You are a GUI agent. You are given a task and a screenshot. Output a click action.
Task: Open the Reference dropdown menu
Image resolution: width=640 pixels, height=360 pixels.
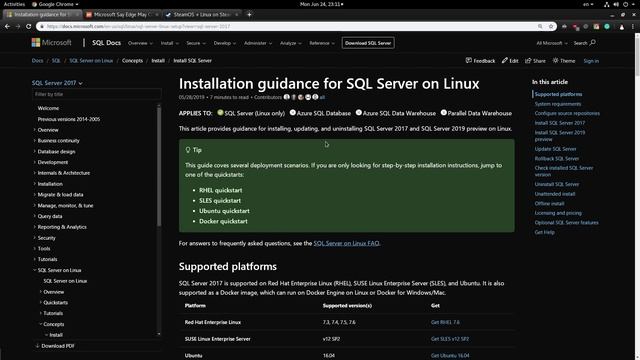[322, 43]
